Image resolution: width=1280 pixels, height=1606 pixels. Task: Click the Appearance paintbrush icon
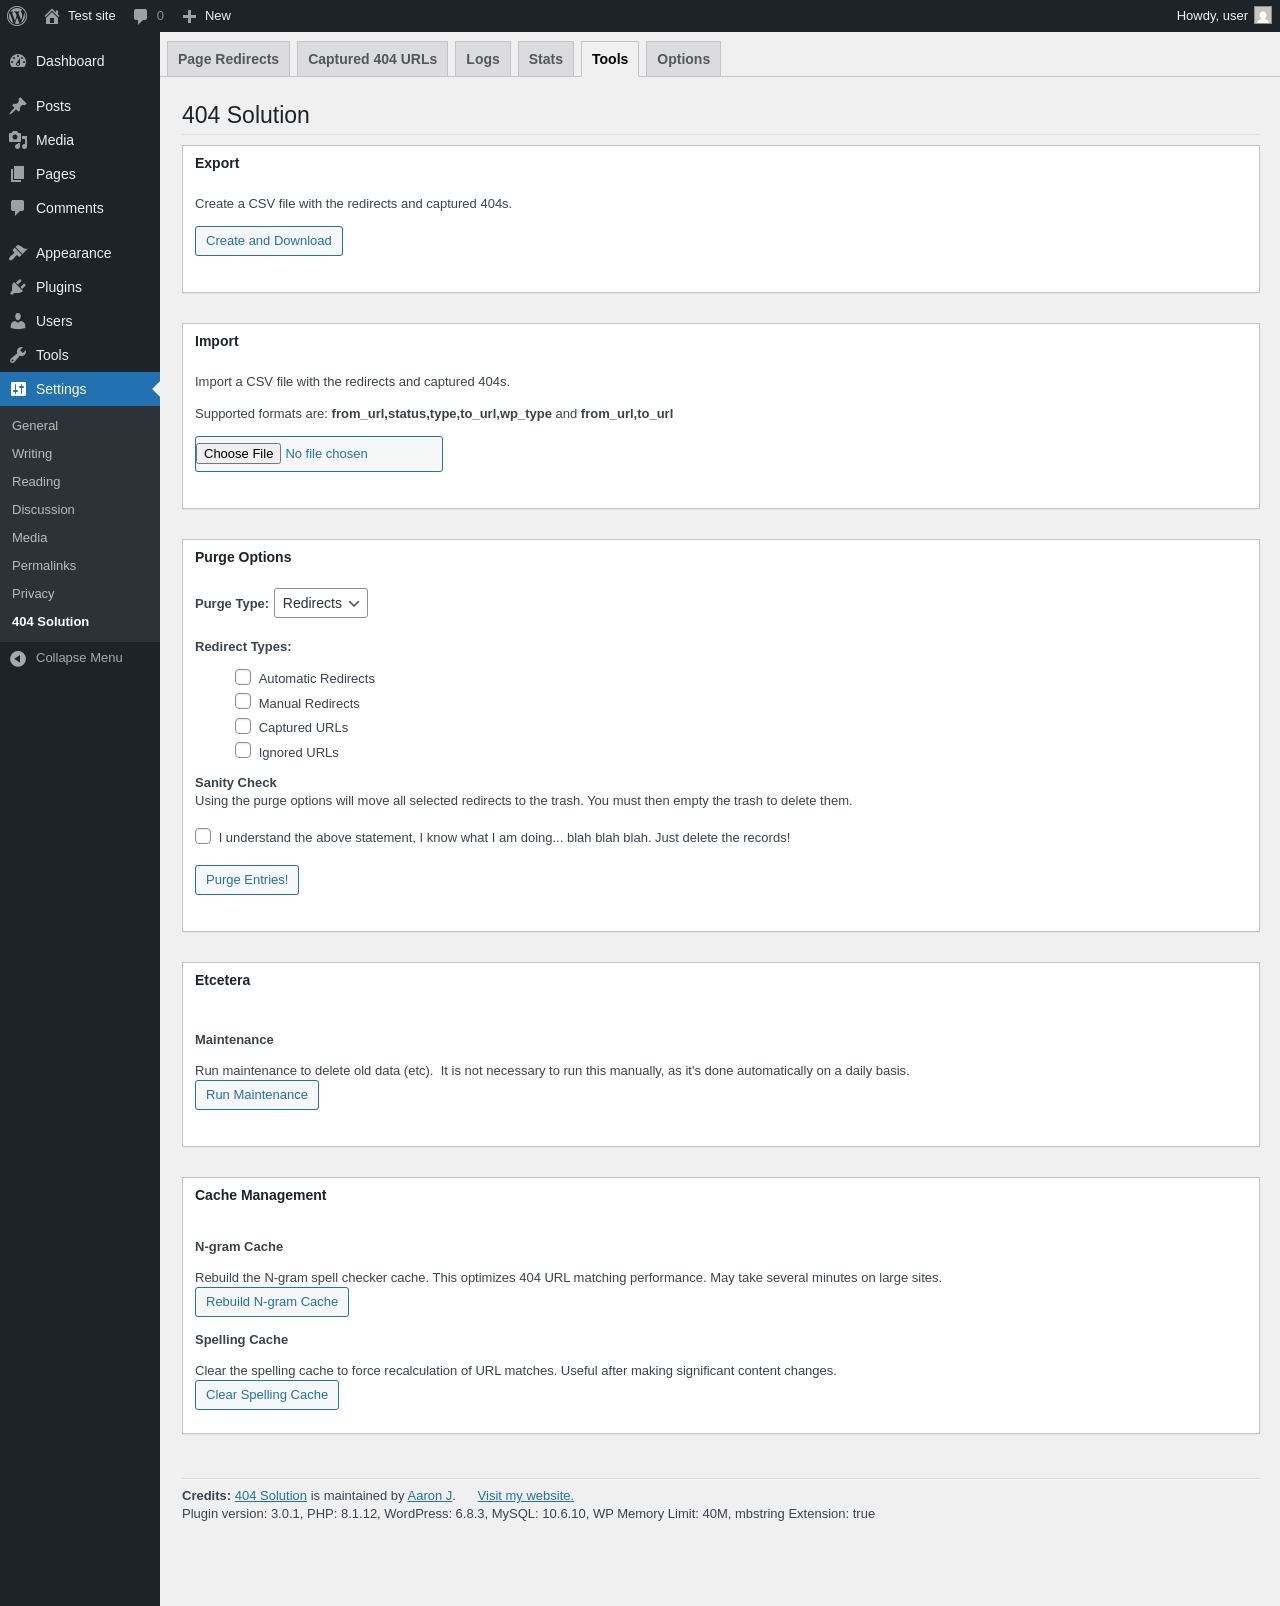coord(18,253)
